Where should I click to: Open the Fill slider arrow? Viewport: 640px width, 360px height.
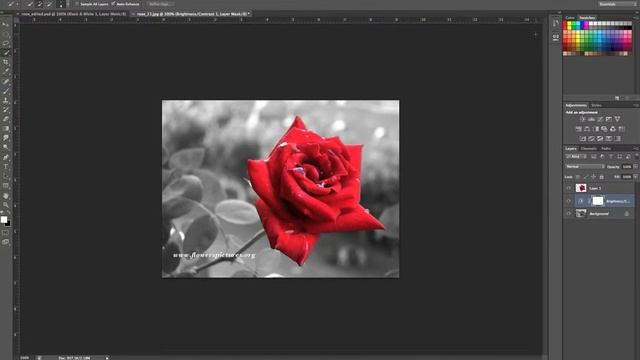pyautogui.click(x=636, y=177)
